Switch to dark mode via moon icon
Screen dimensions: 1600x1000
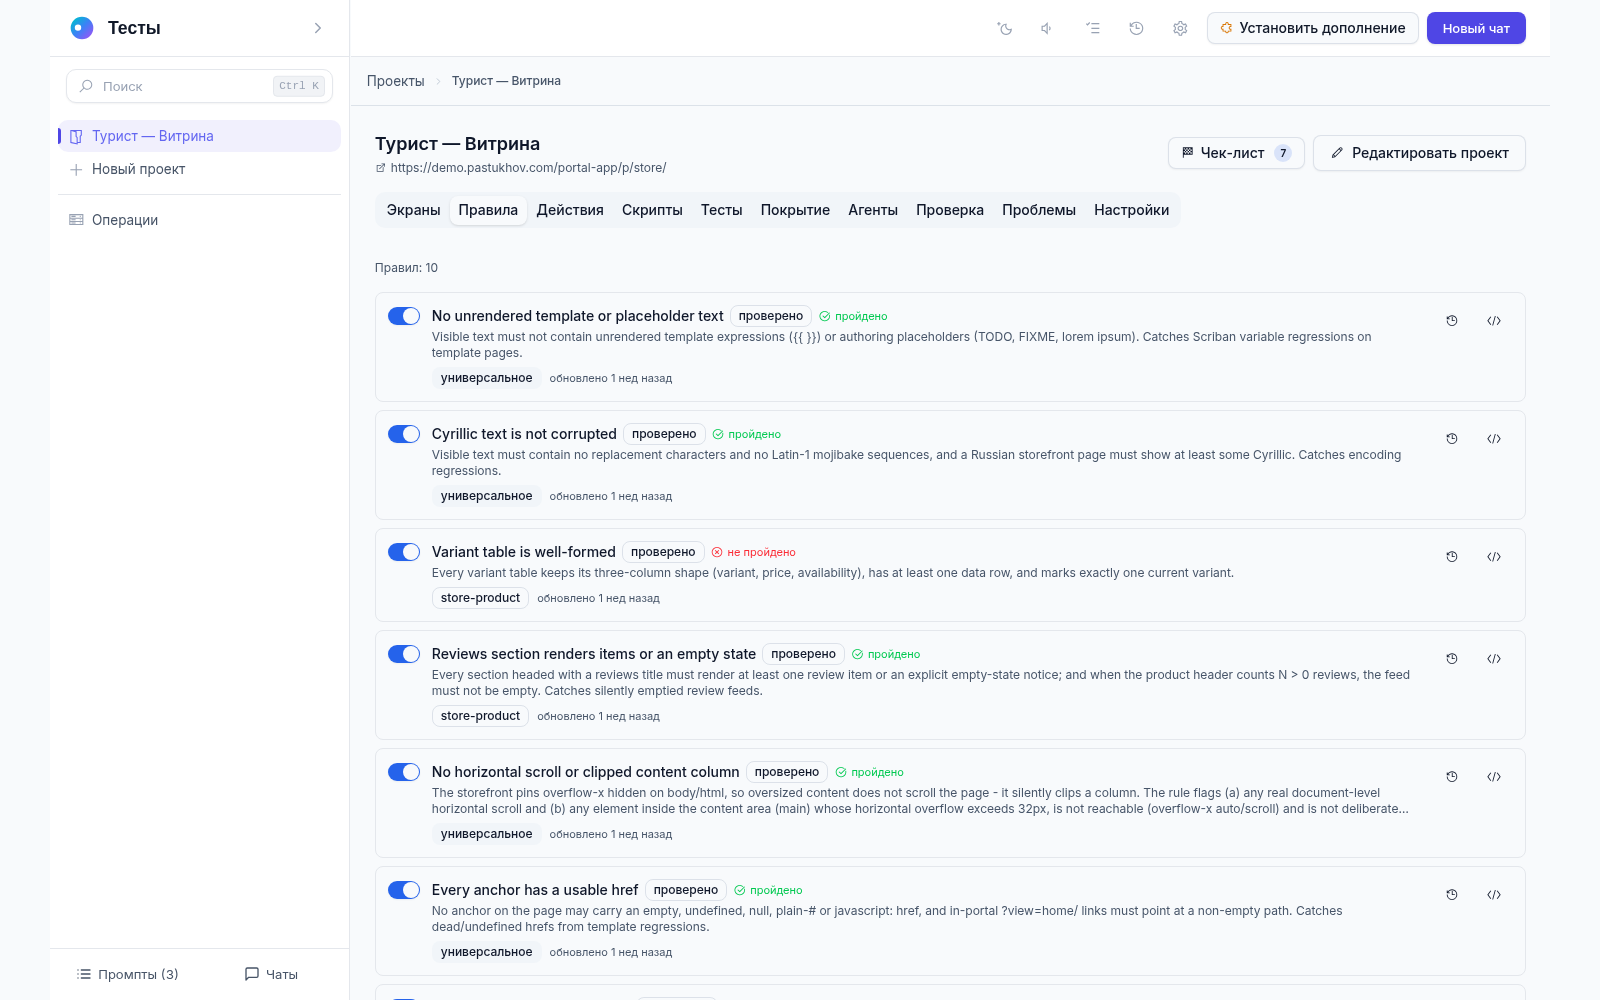(x=1005, y=28)
